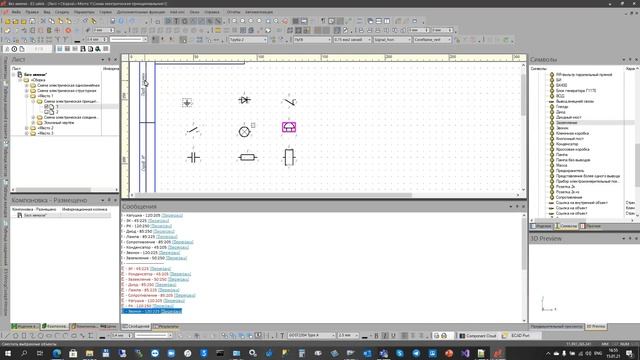Click the line drawing tool in bottom toolbar
The height and width of the screenshot is (360, 640).
[7, 336]
